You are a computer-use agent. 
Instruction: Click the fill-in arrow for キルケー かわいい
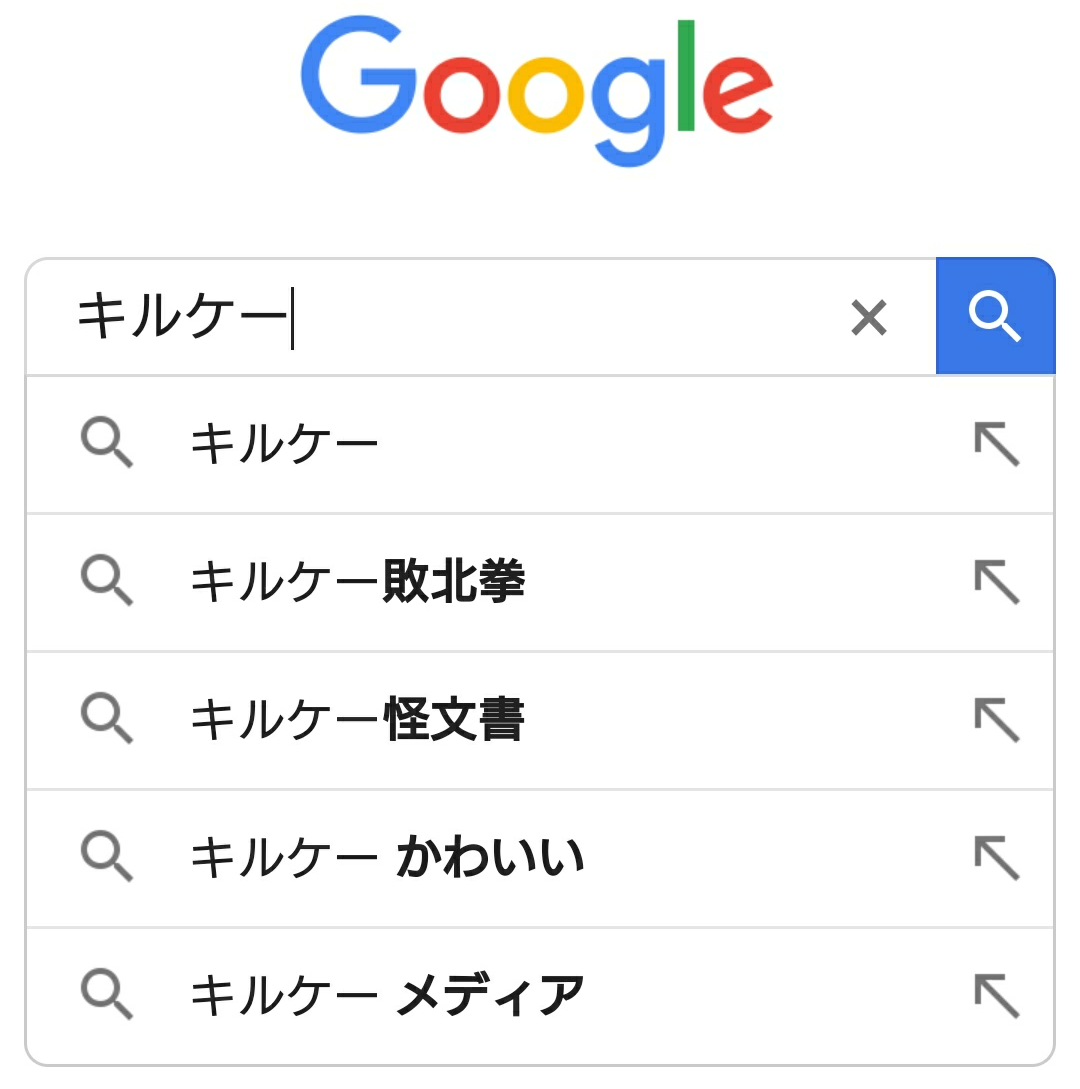click(x=996, y=858)
